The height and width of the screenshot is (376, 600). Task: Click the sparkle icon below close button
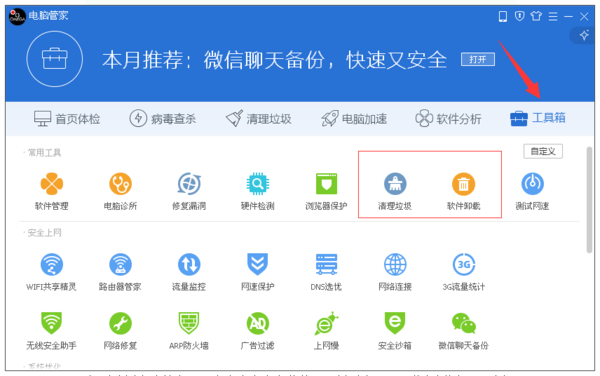pyautogui.click(x=584, y=36)
